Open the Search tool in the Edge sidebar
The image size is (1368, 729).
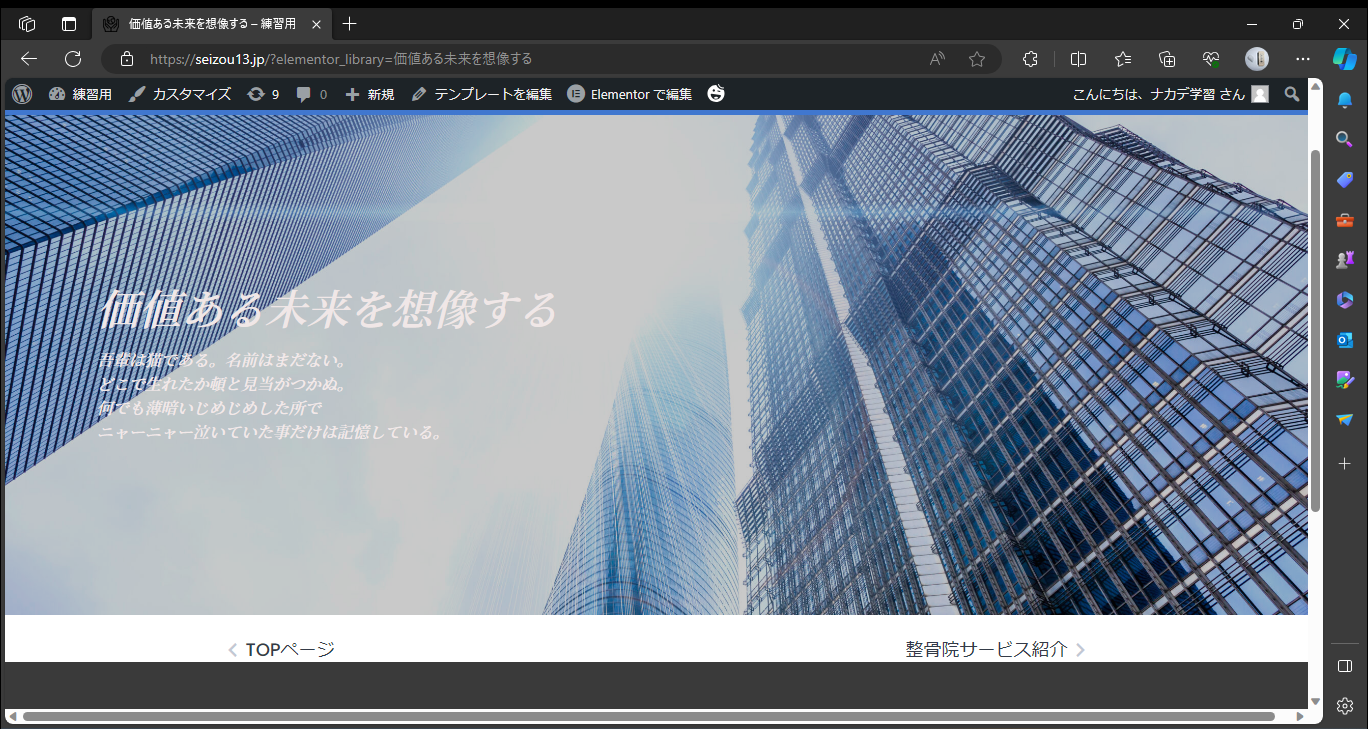[x=1345, y=139]
